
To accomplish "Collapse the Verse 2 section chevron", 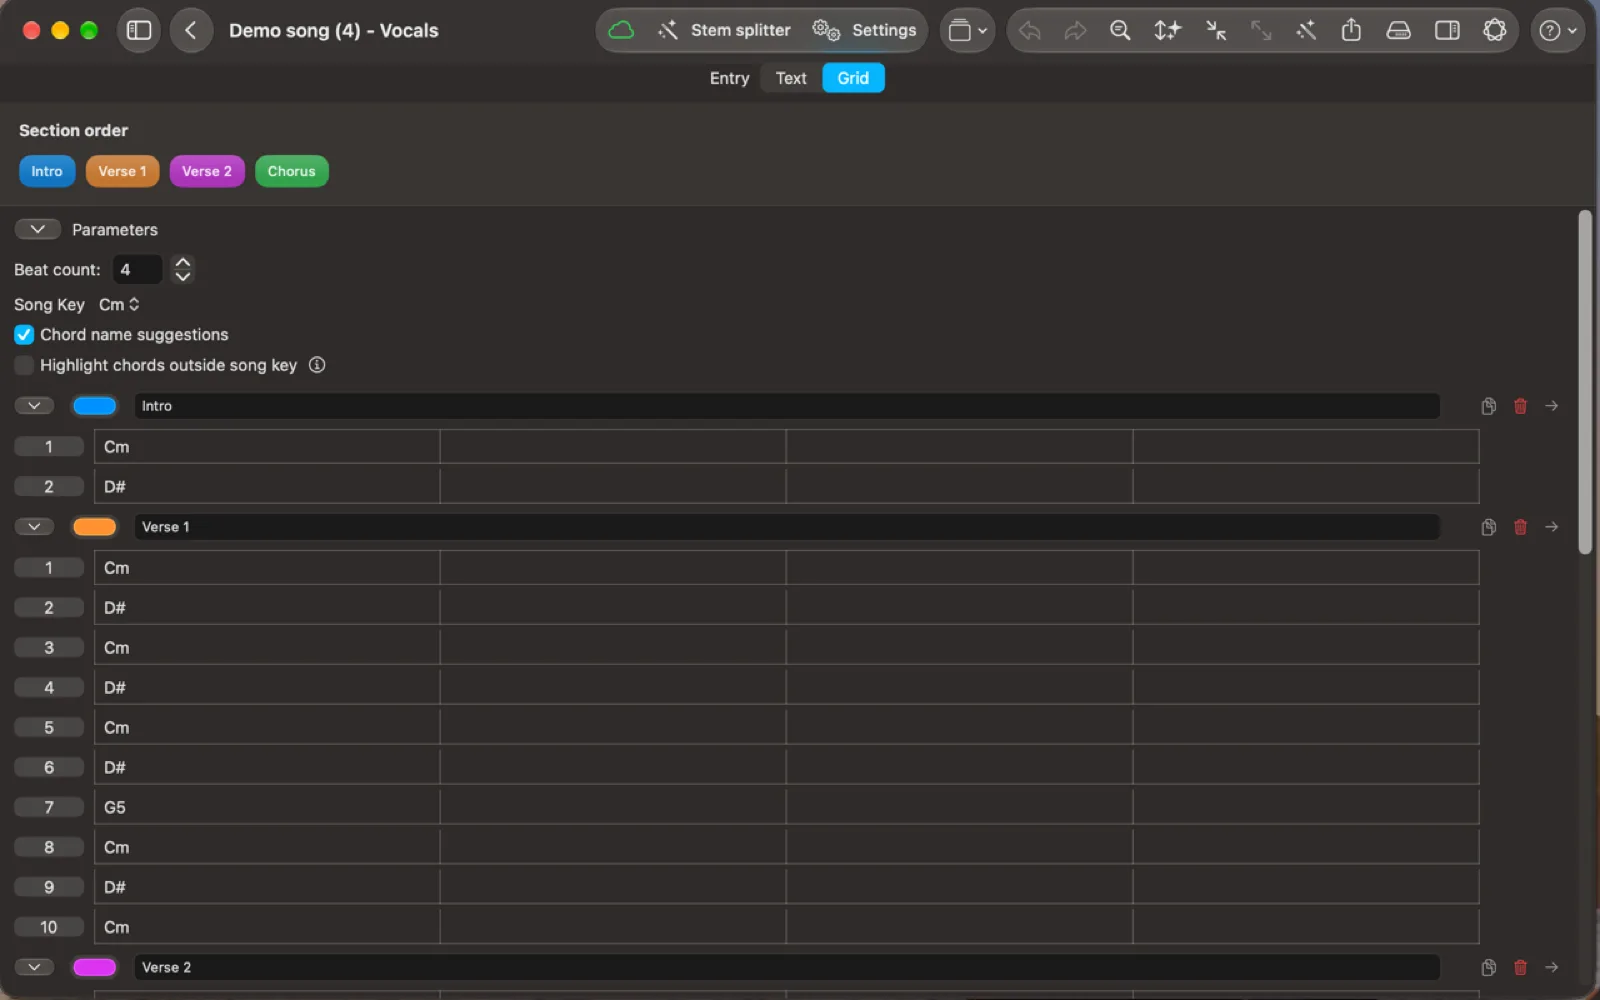I will pos(34,967).
